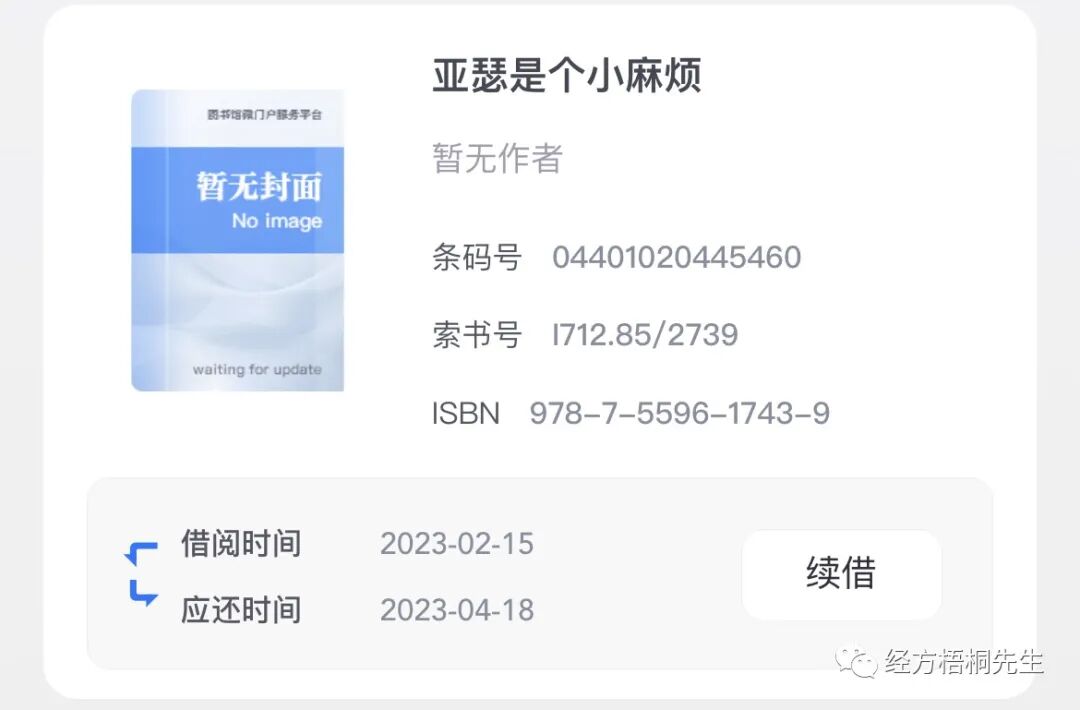
Task: Click the 经方梧桐先生 watermark text
Action: [x=964, y=662]
